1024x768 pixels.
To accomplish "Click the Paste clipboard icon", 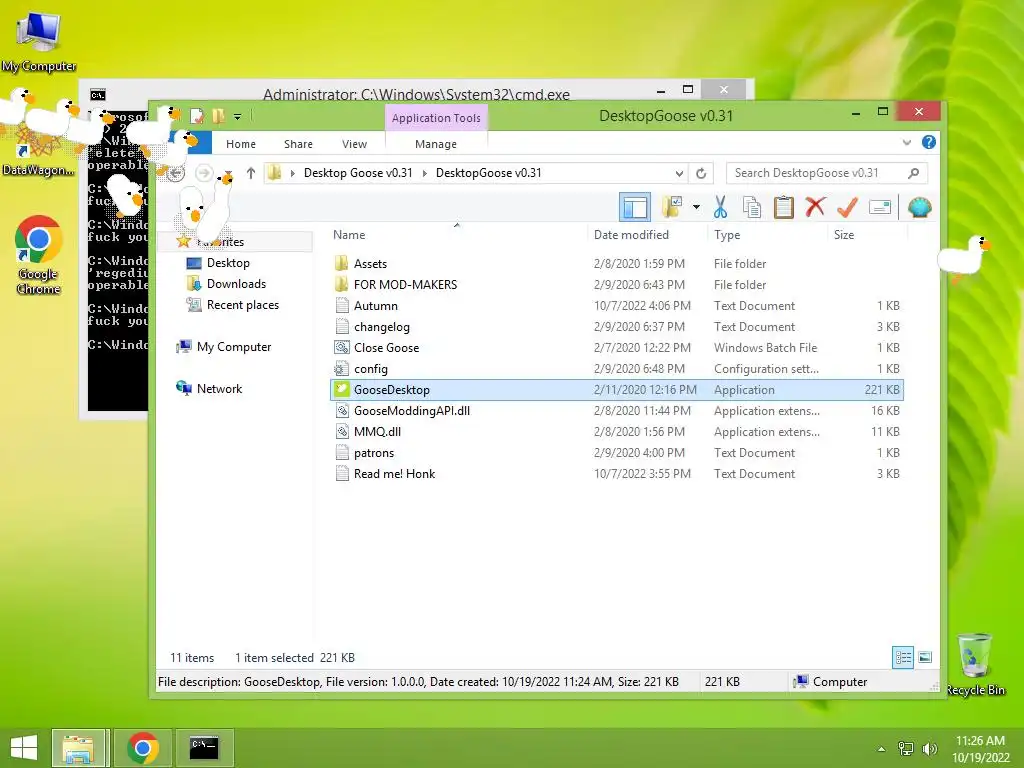I will (x=783, y=208).
